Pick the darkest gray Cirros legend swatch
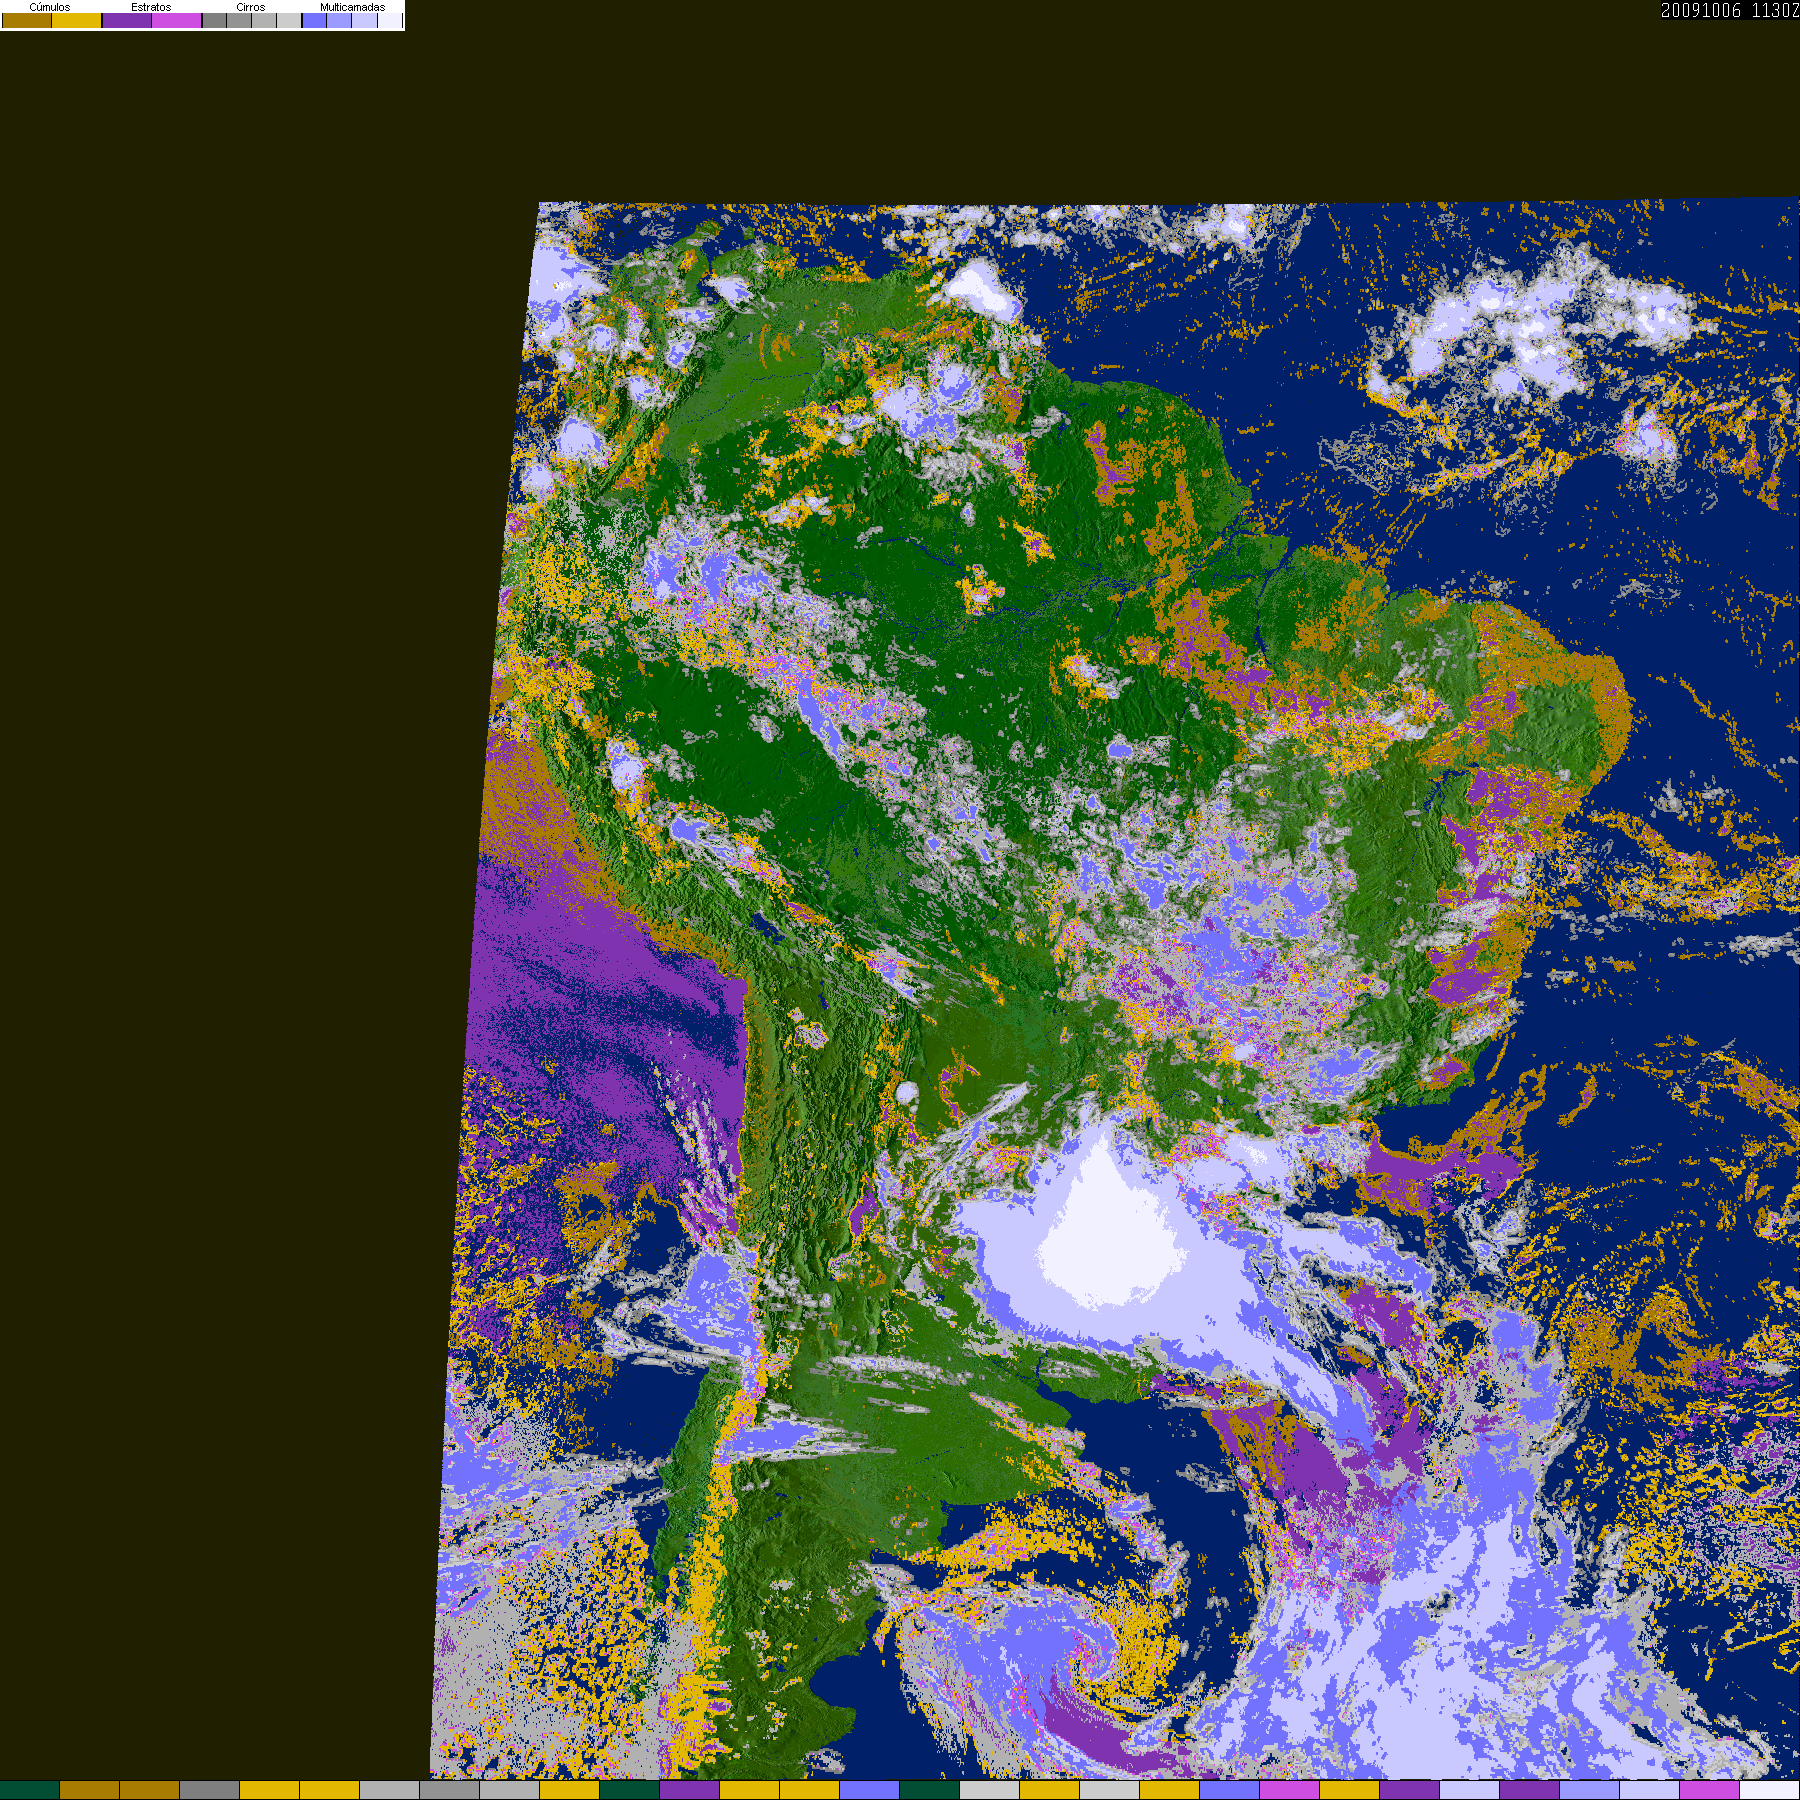 (x=214, y=20)
